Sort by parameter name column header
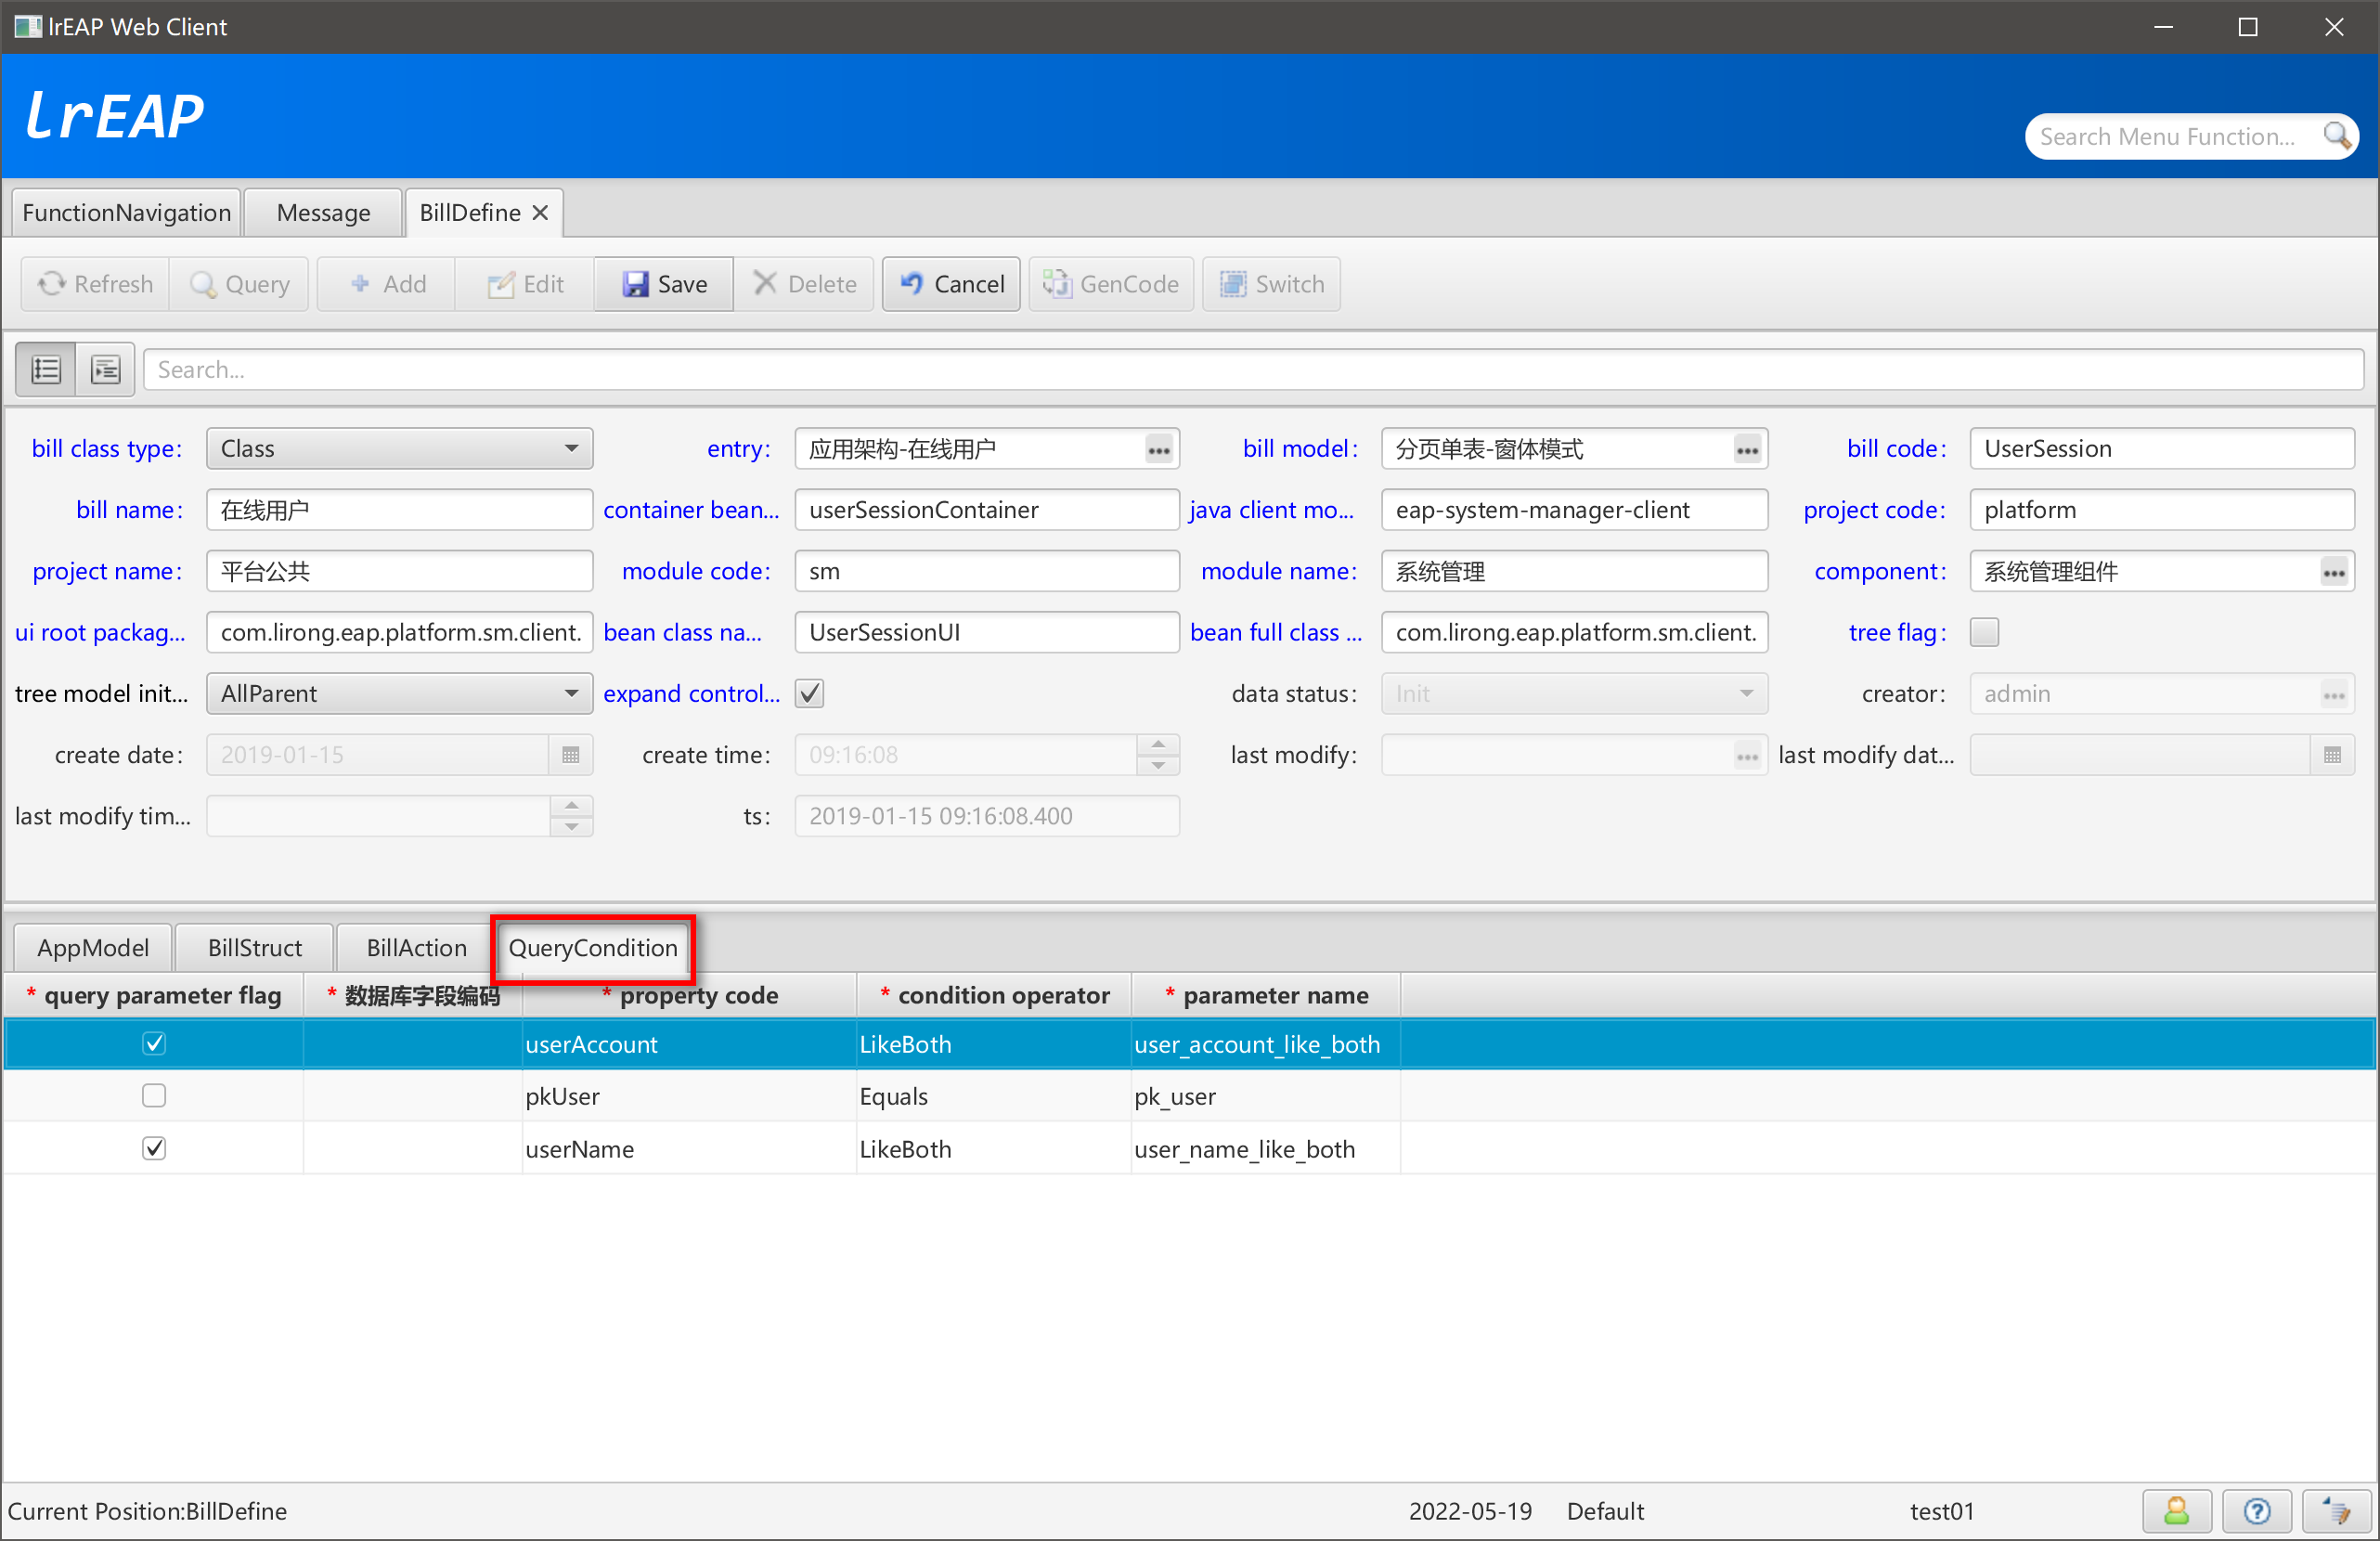This screenshot has width=2380, height=1541. point(1266,996)
